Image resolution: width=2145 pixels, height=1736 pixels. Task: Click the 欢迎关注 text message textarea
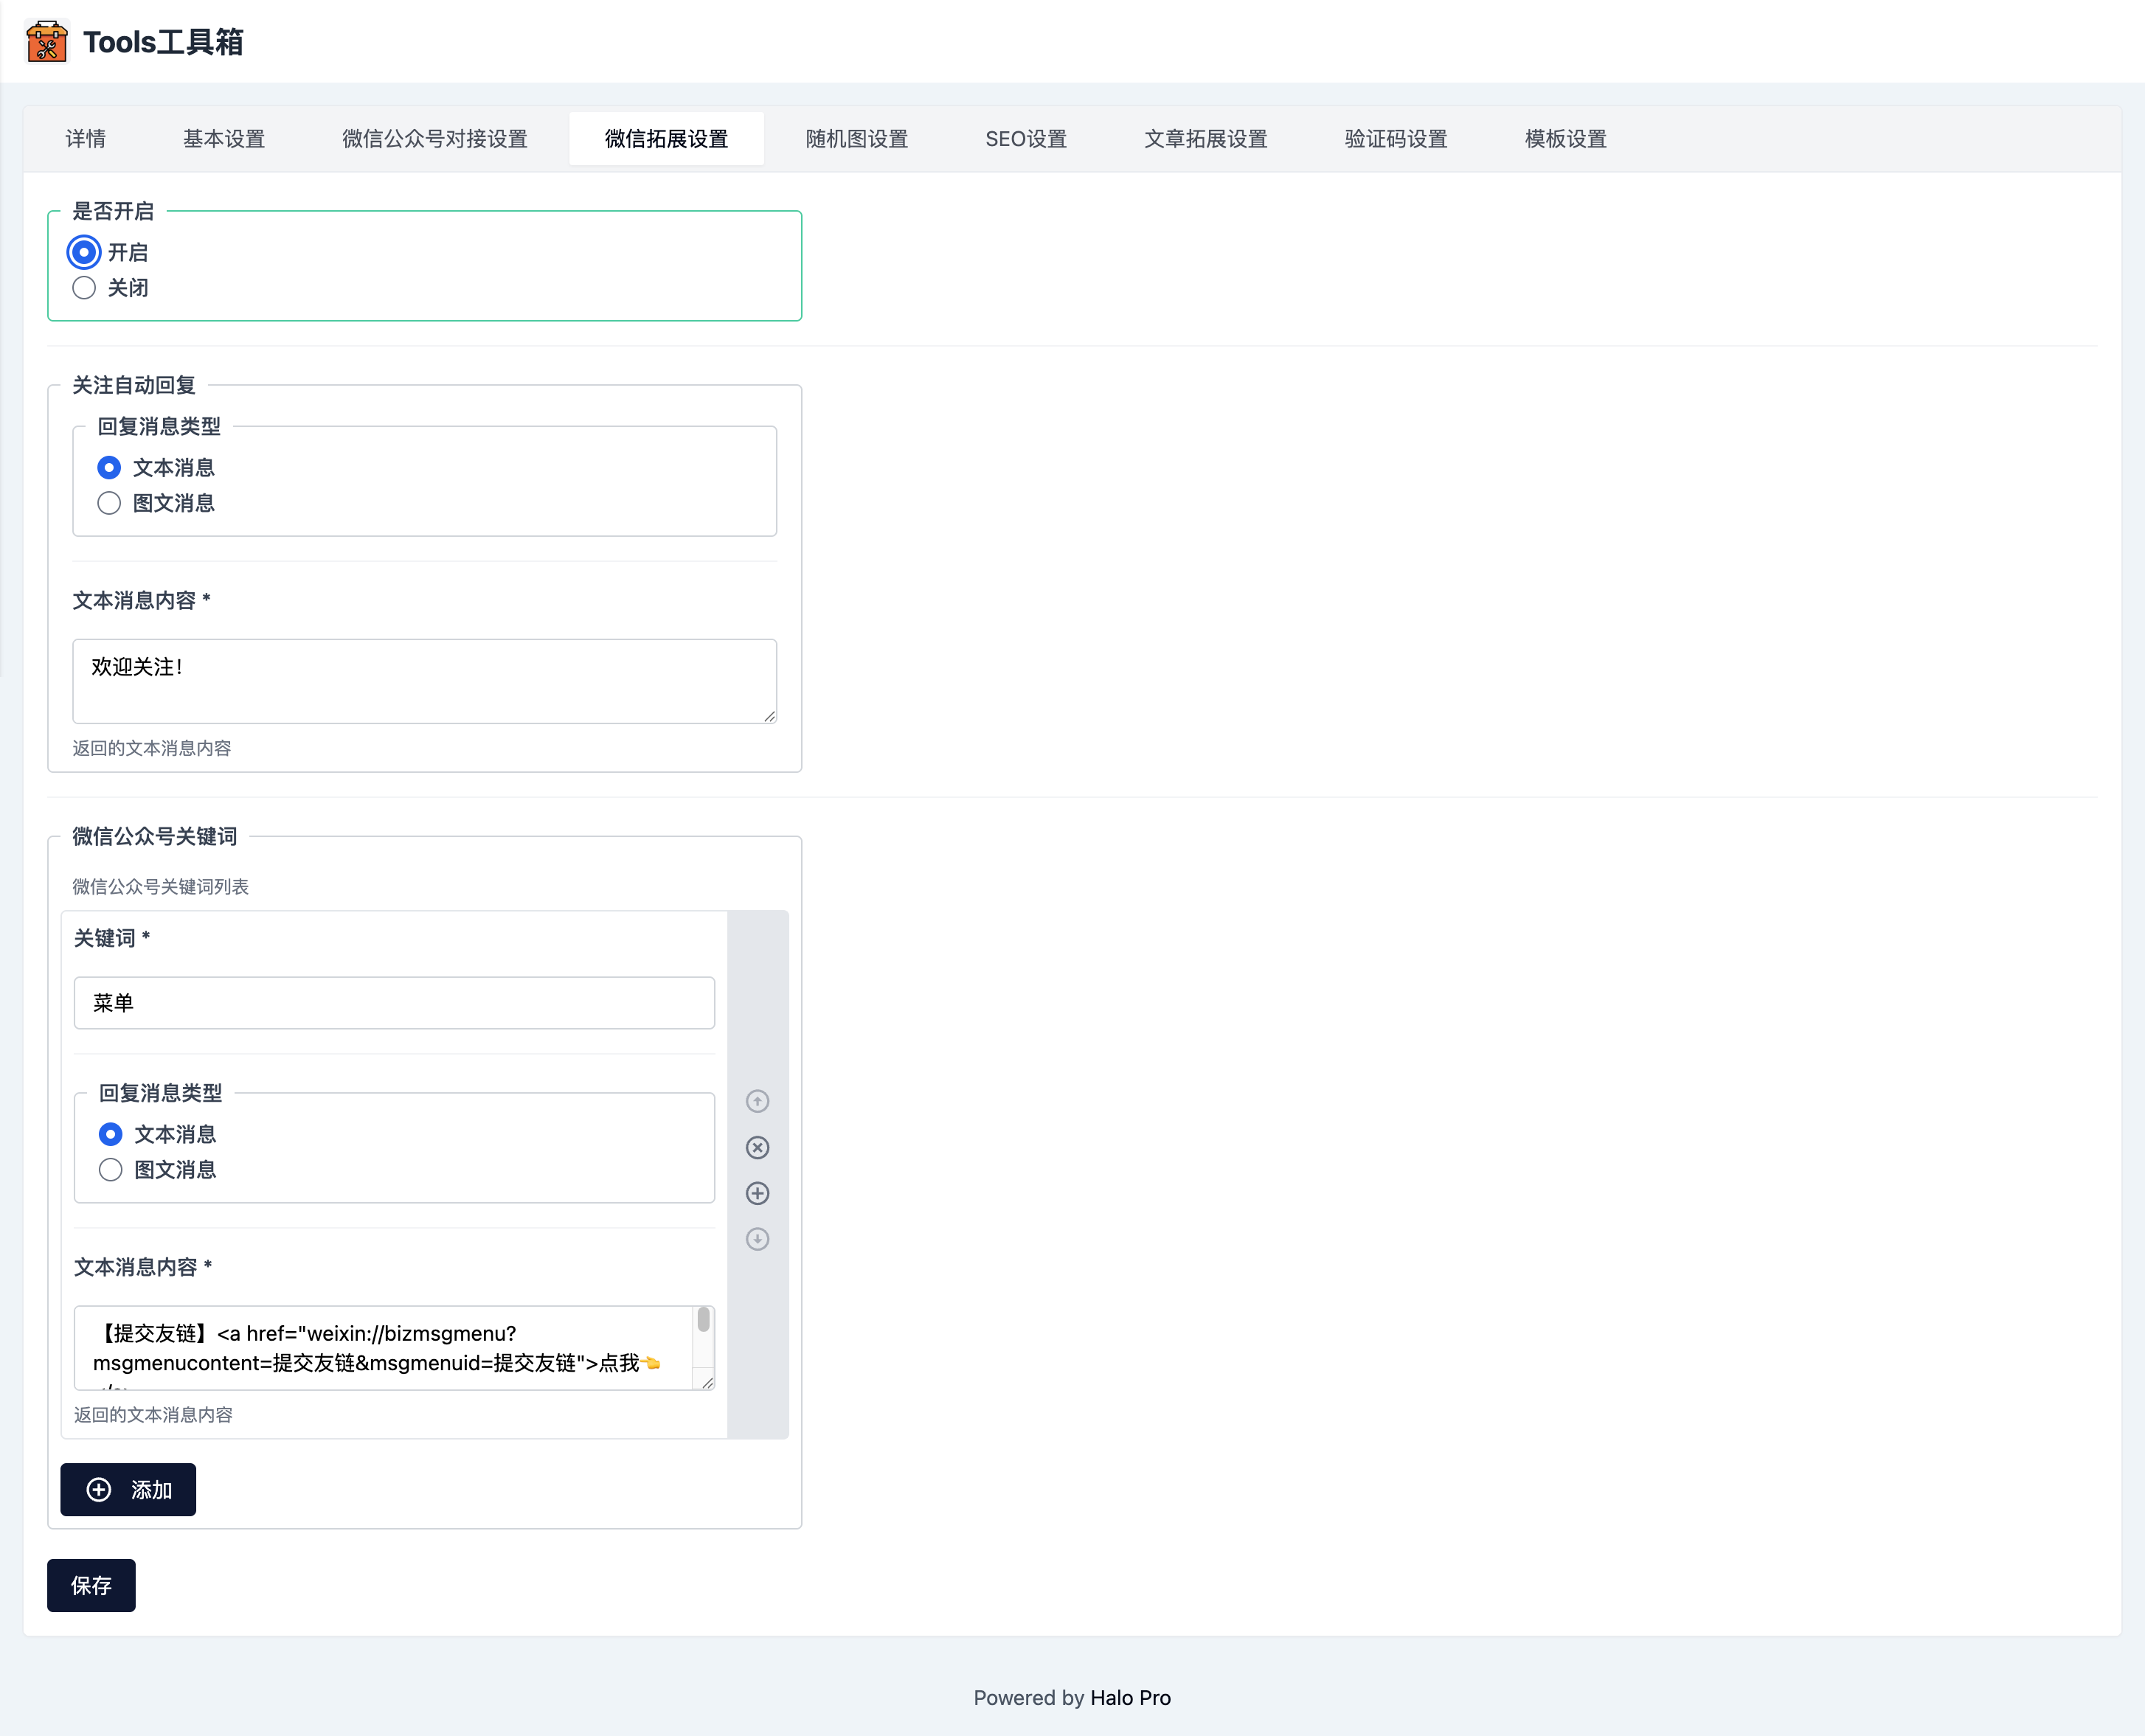coord(424,680)
